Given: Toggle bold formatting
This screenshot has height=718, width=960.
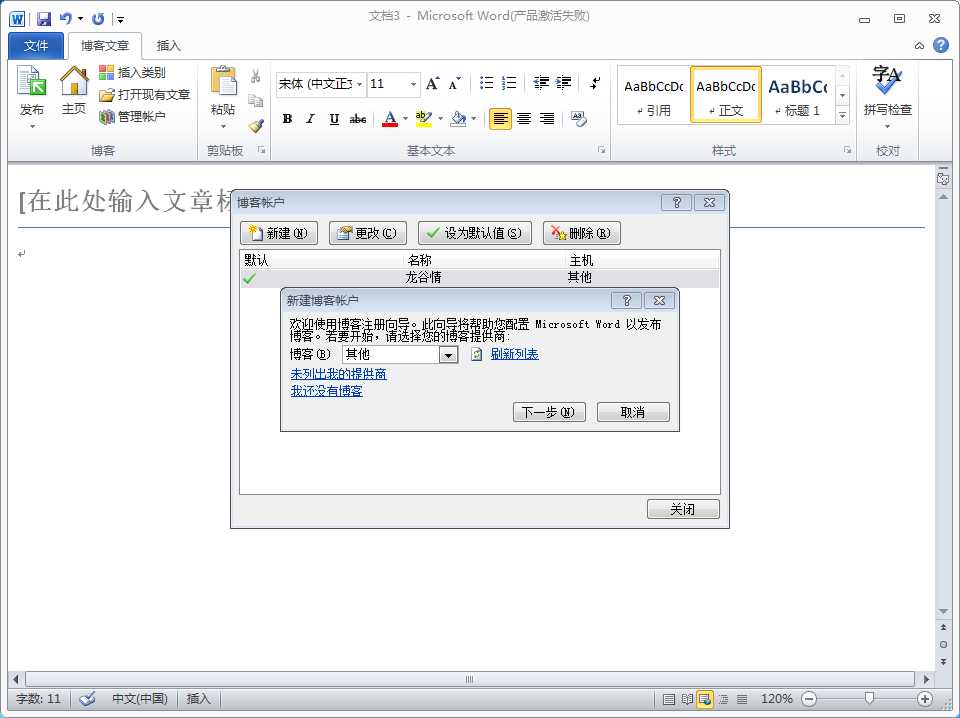Looking at the screenshot, I should click(x=287, y=119).
